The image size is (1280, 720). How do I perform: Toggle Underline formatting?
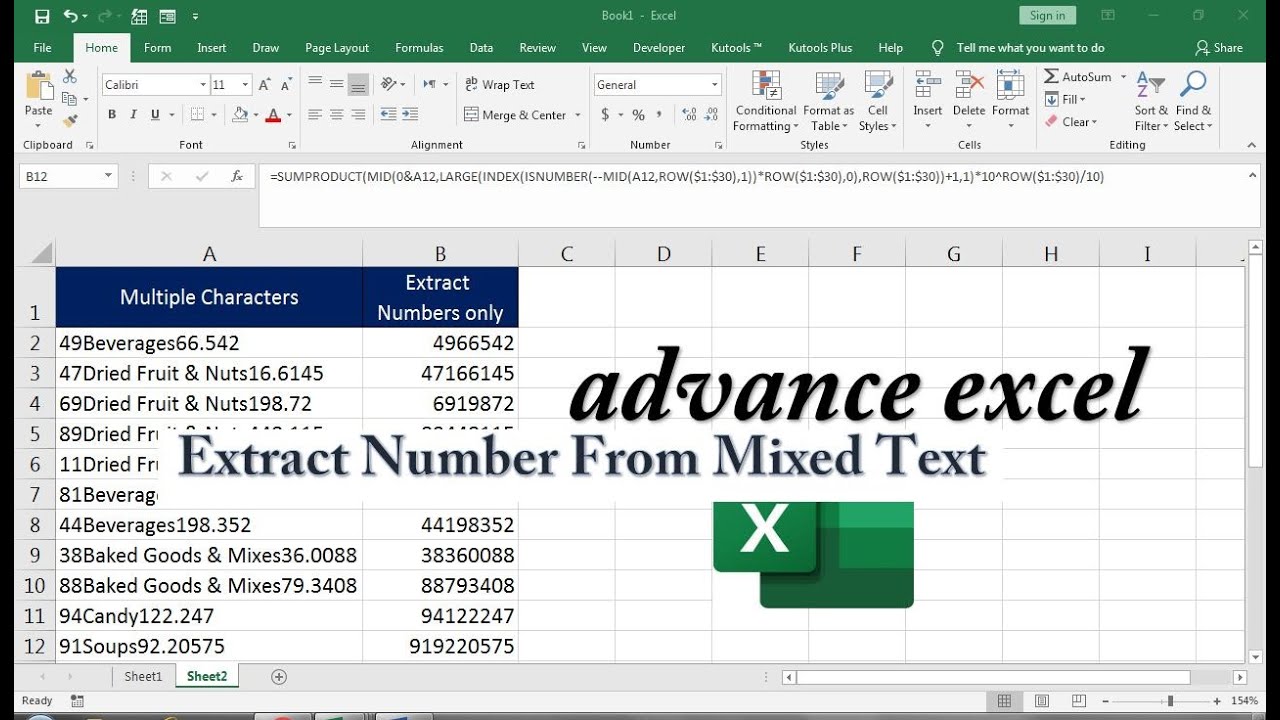[x=156, y=115]
